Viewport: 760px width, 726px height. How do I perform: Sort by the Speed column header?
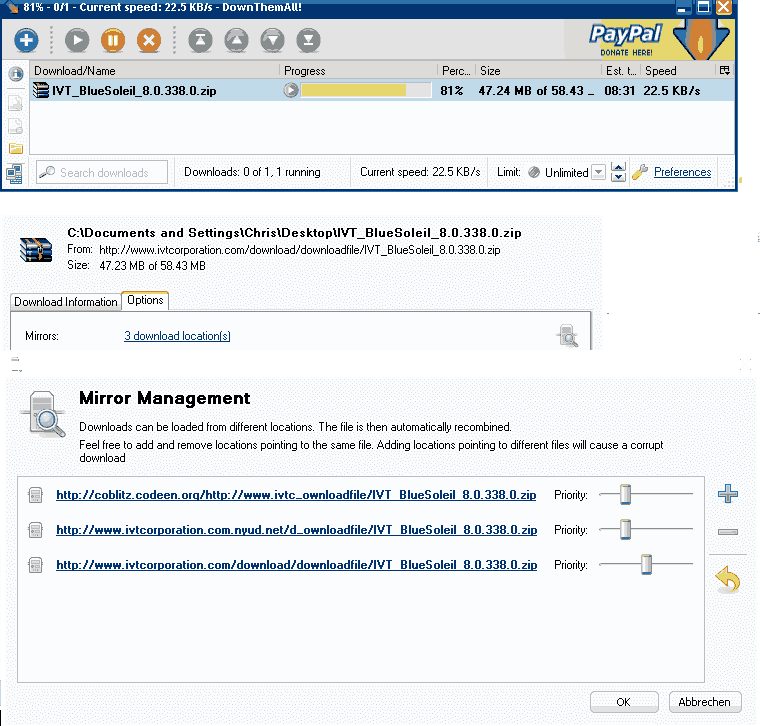678,71
